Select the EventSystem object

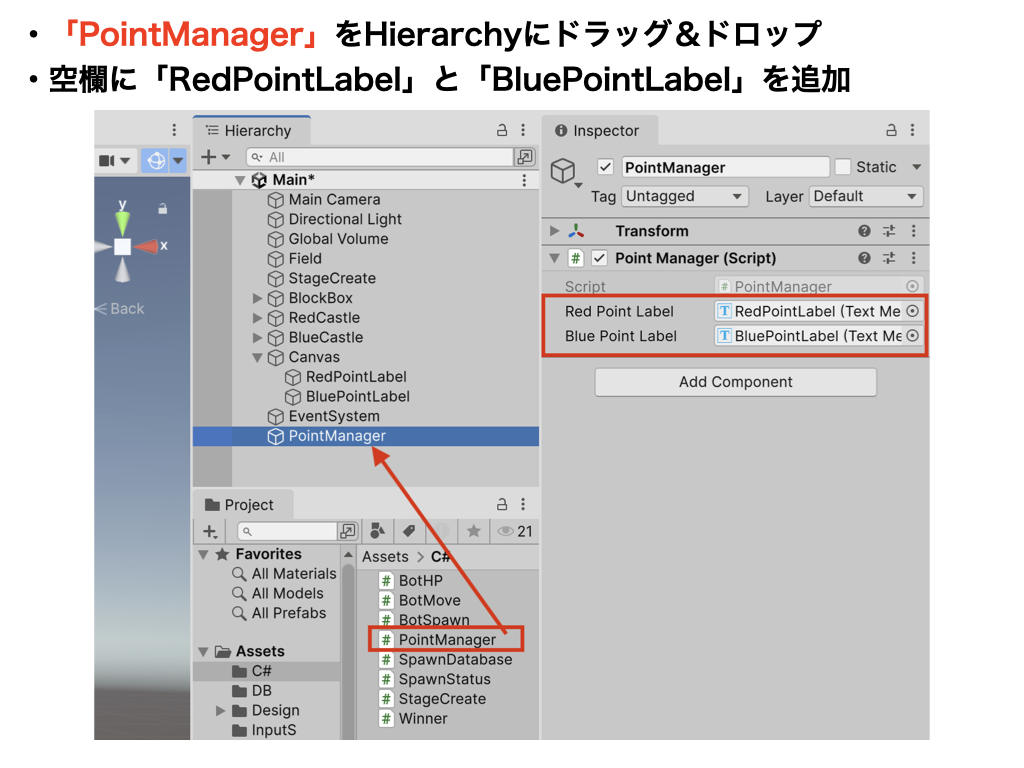click(333, 416)
